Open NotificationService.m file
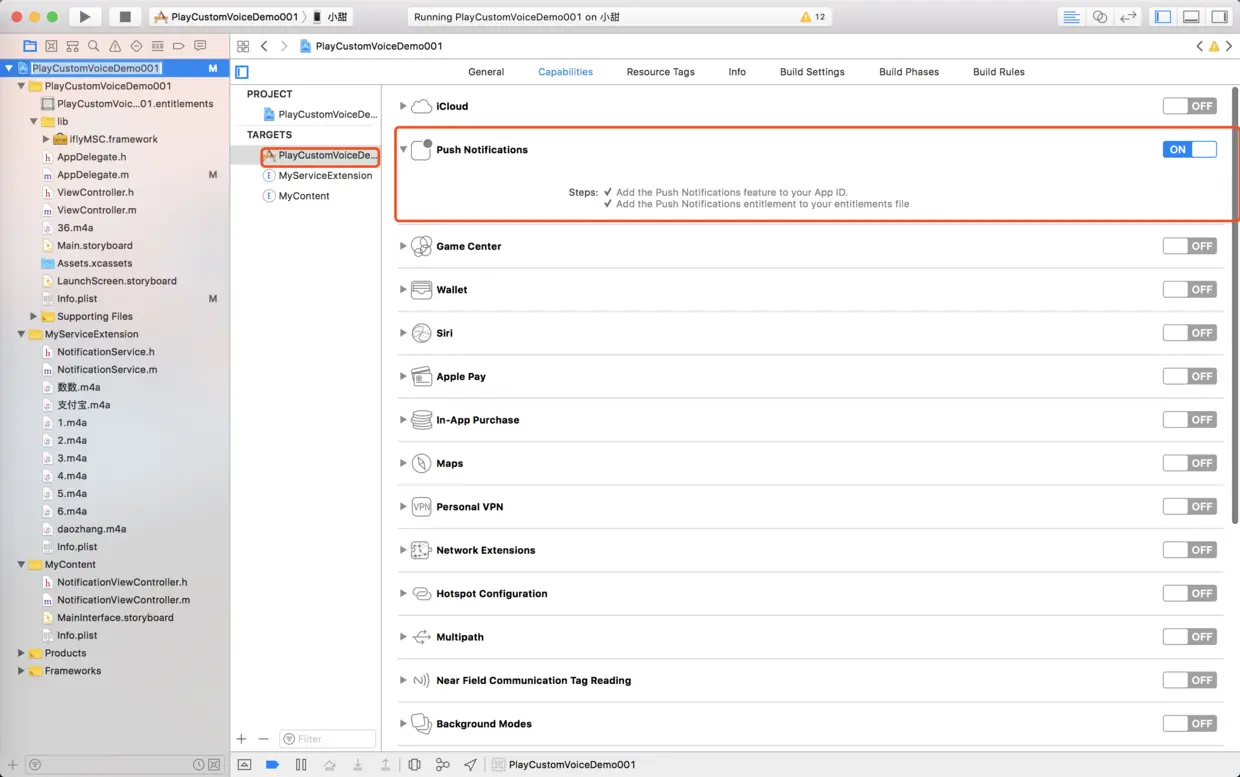 point(107,370)
